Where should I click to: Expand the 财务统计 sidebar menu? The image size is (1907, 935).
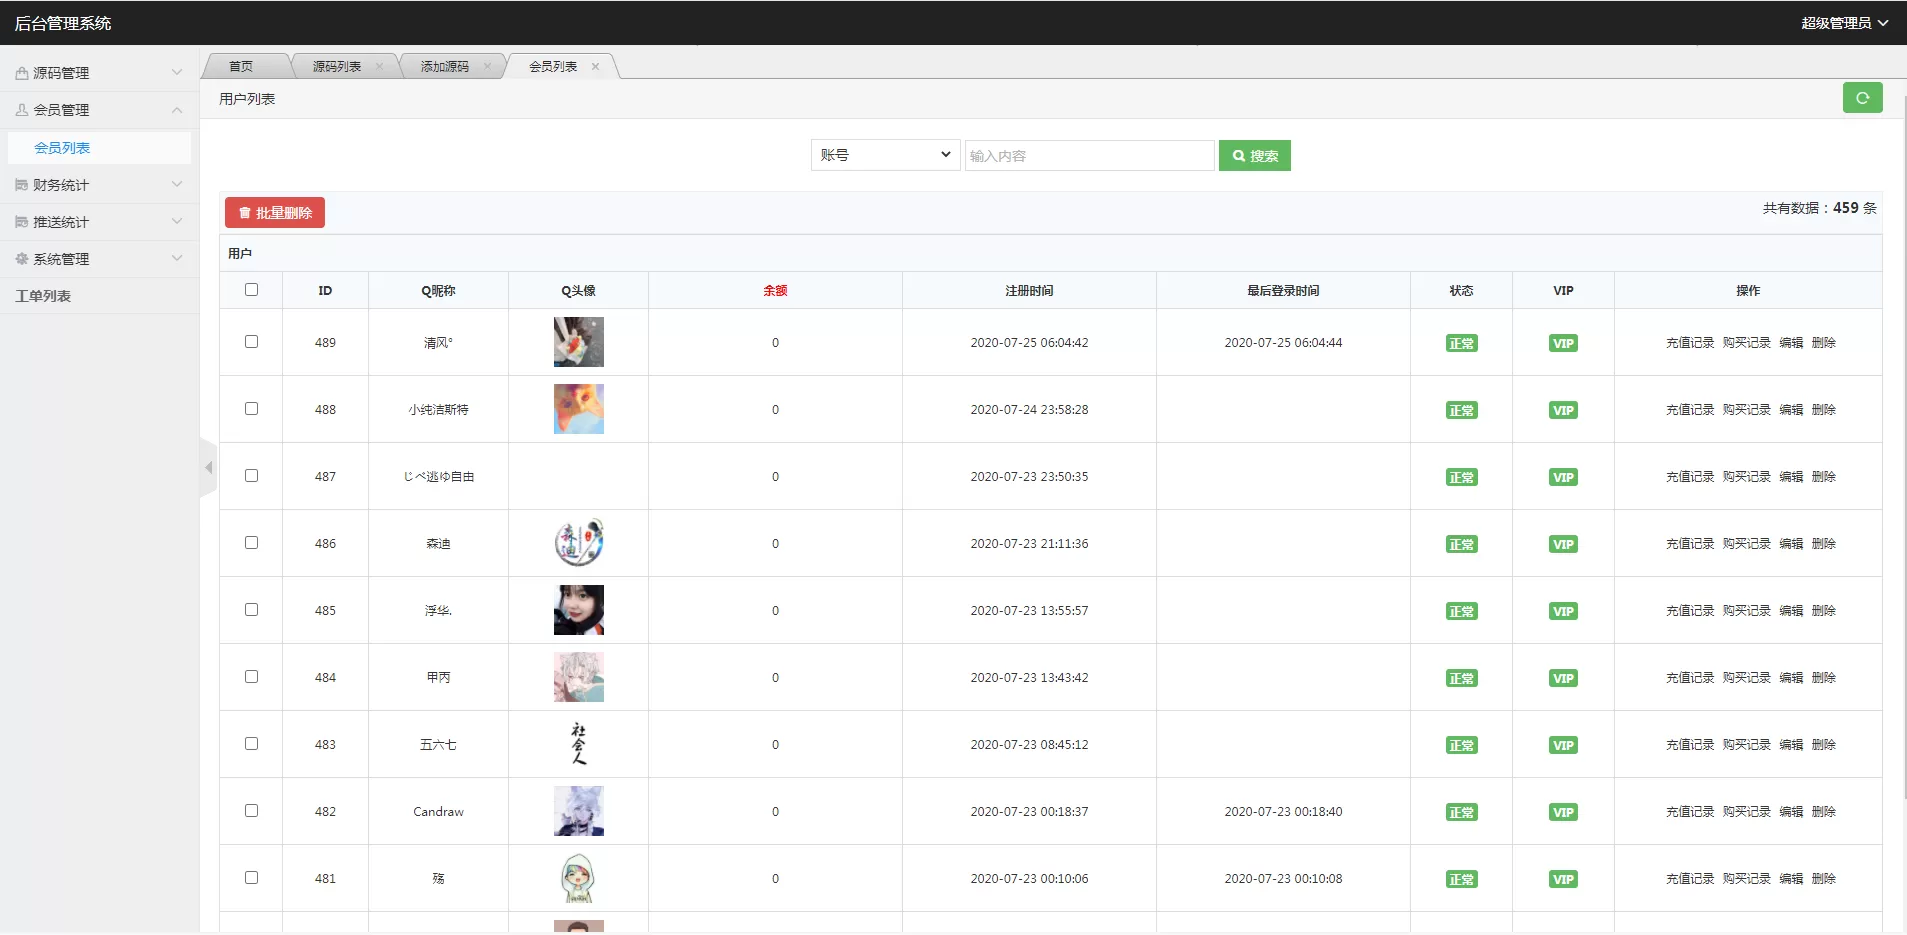(x=99, y=185)
